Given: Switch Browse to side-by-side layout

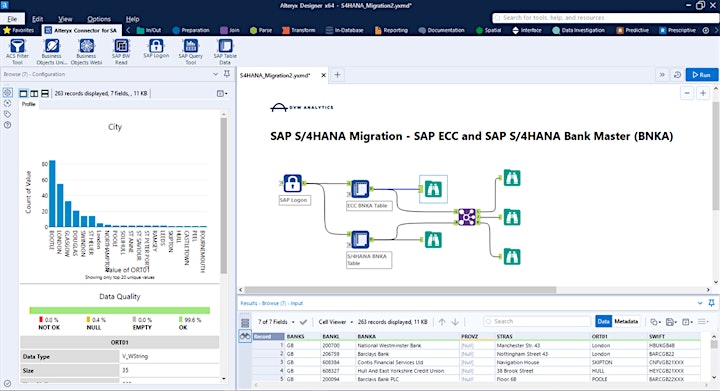Looking at the screenshot, I should click(x=34, y=93).
